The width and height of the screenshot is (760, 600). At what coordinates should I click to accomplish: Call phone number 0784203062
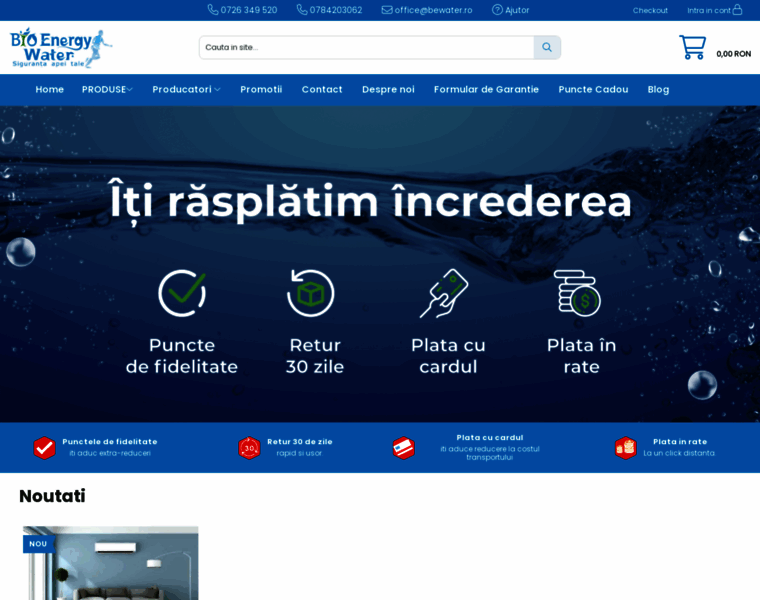pyautogui.click(x=336, y=10)
